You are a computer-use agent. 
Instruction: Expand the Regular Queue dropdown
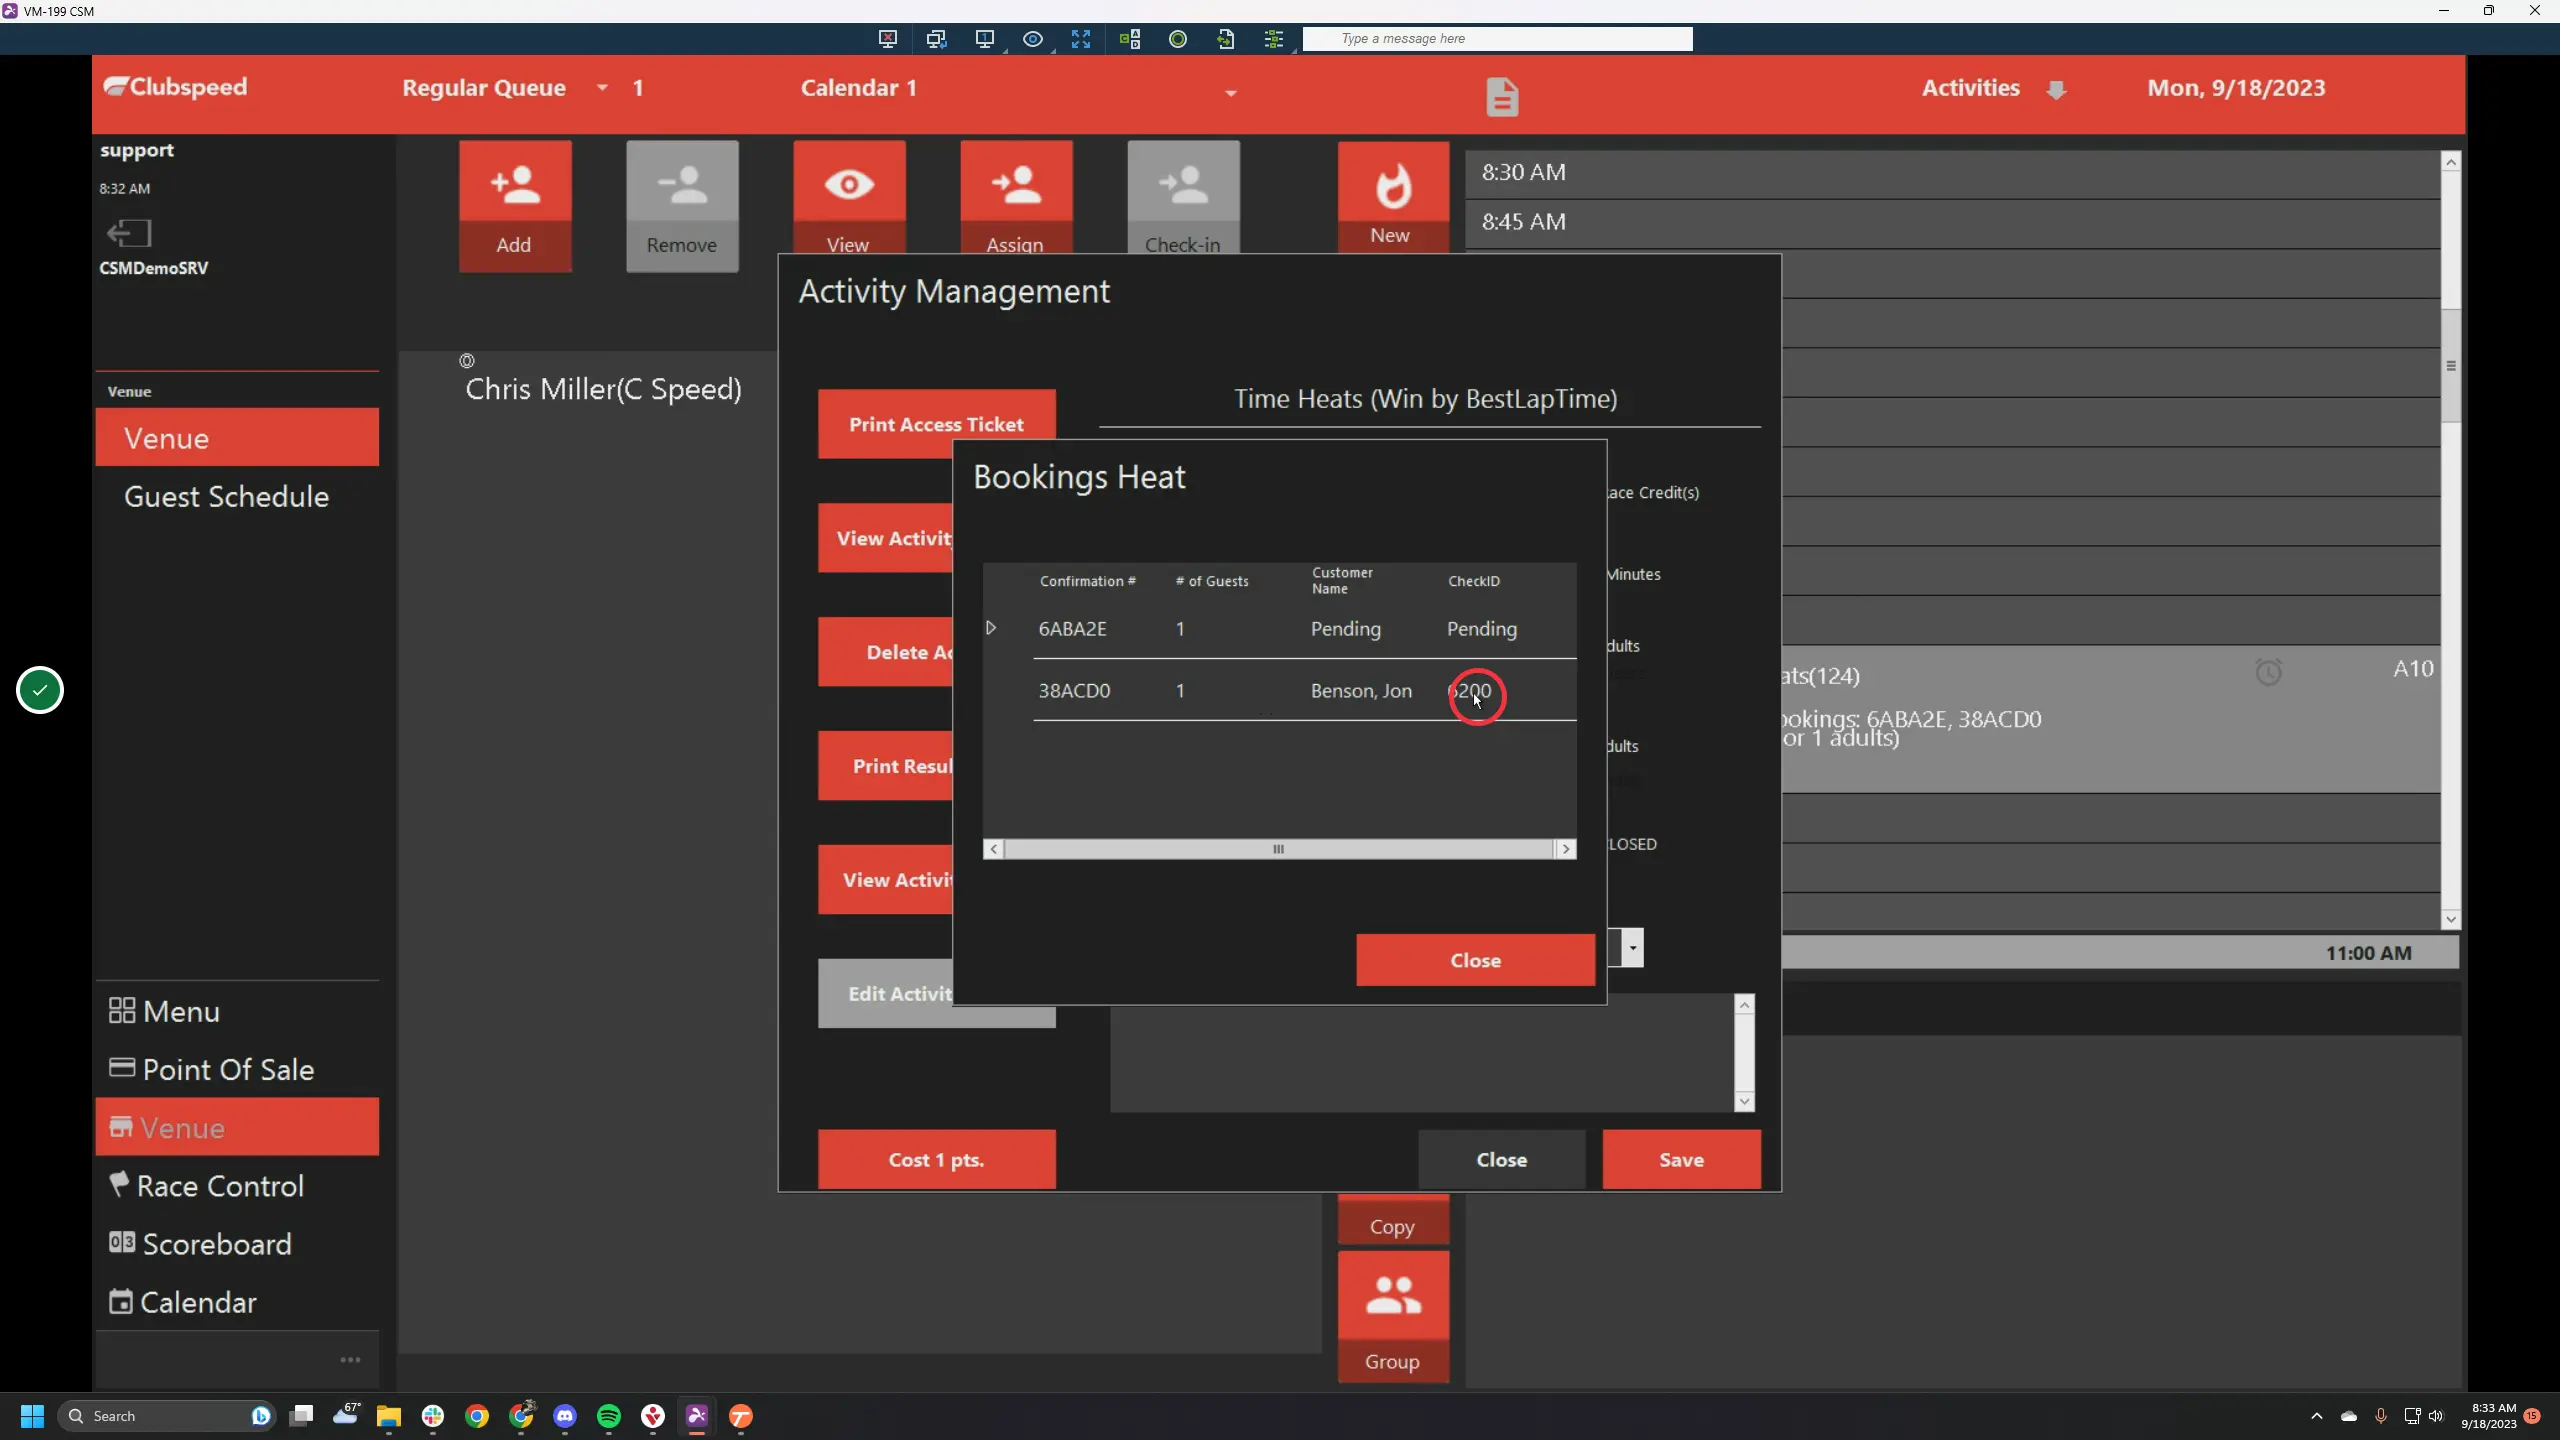point(602,88)
